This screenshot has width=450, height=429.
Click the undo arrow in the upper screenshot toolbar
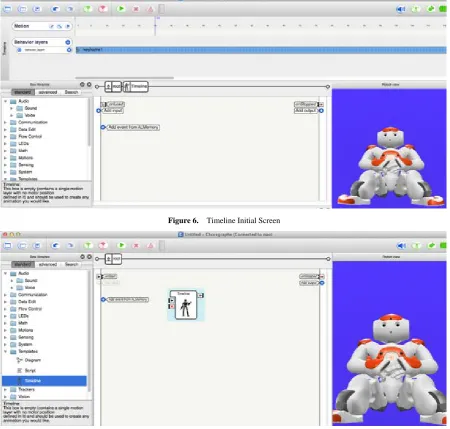coord(55,9)
